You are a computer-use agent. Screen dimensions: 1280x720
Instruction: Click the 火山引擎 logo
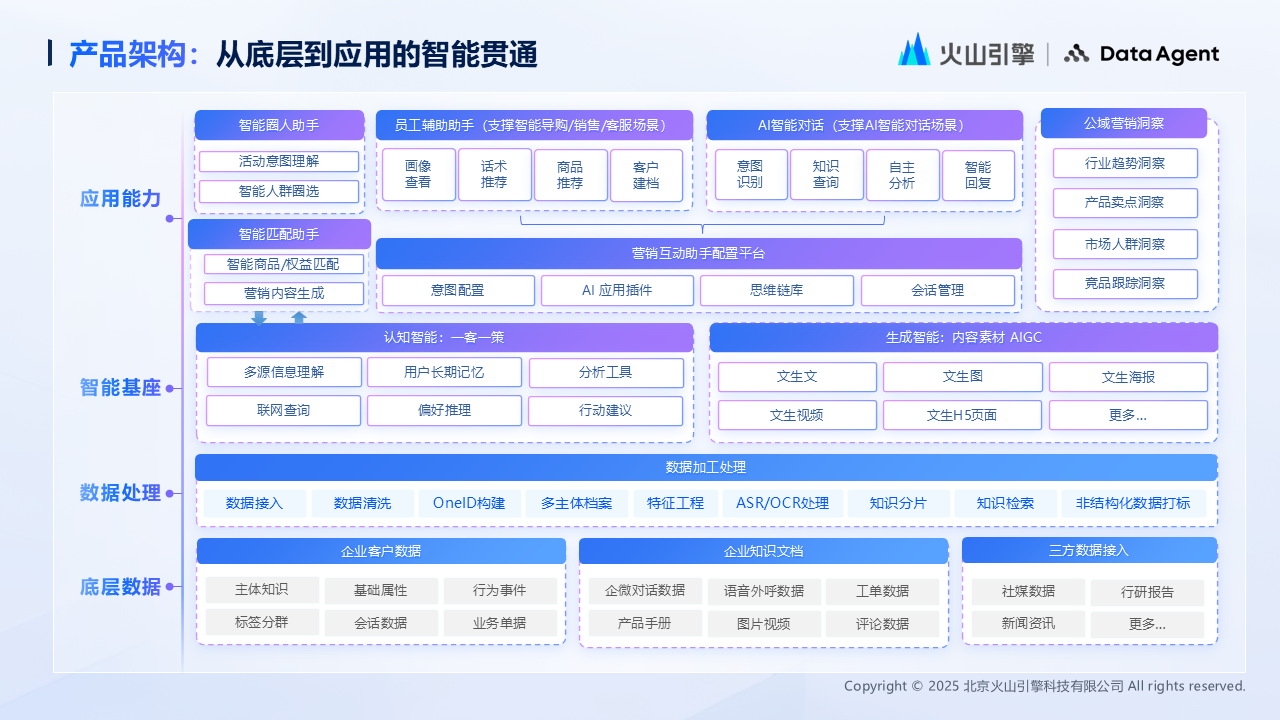click(966, 50)
